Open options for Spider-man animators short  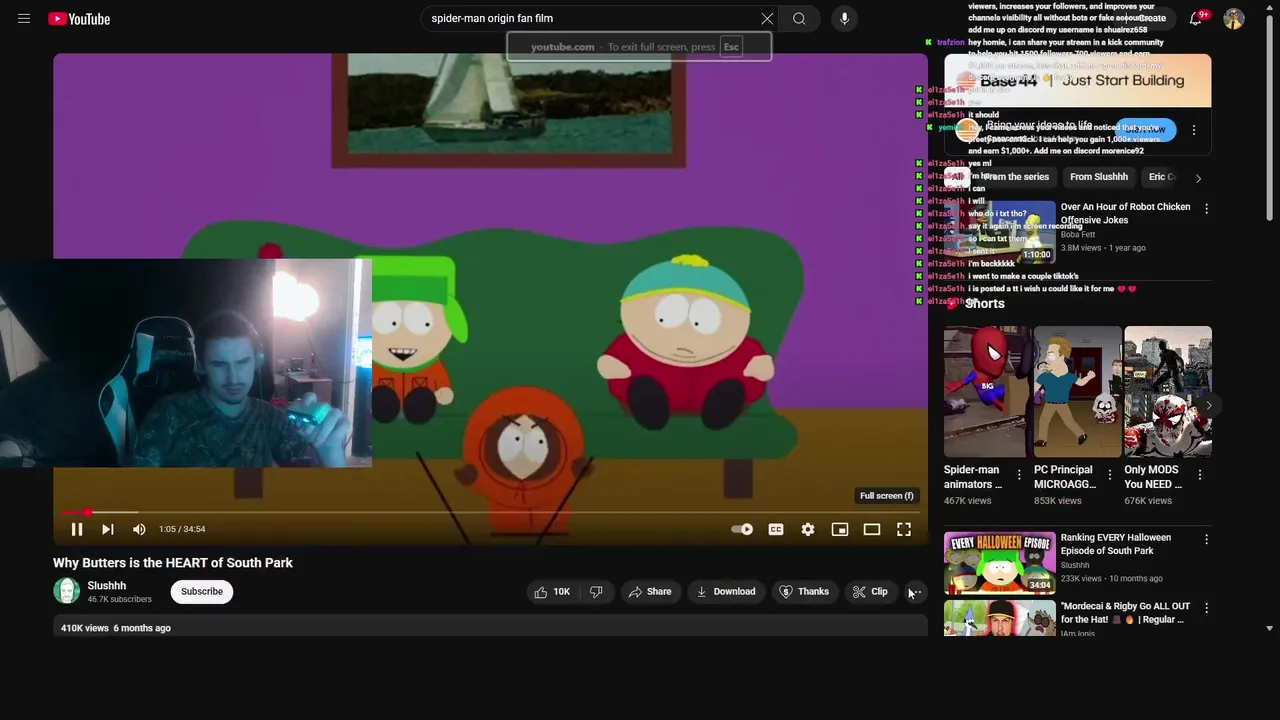(x=1019, y=475)
